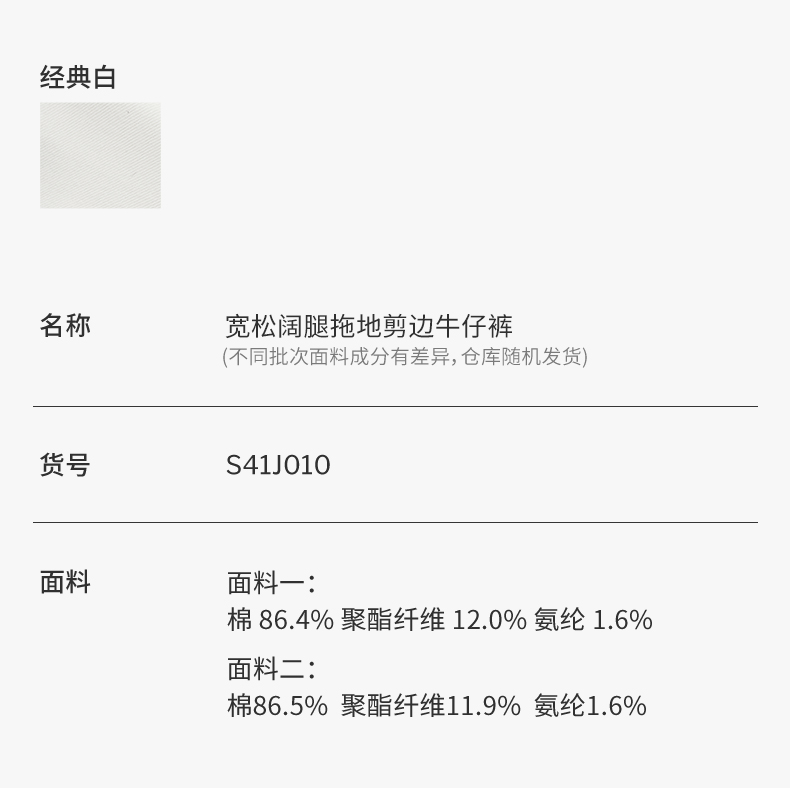790x797 pixels.
Task: Click 宽松阔腿拖地 in the product name
Action: tap(298, 326)
